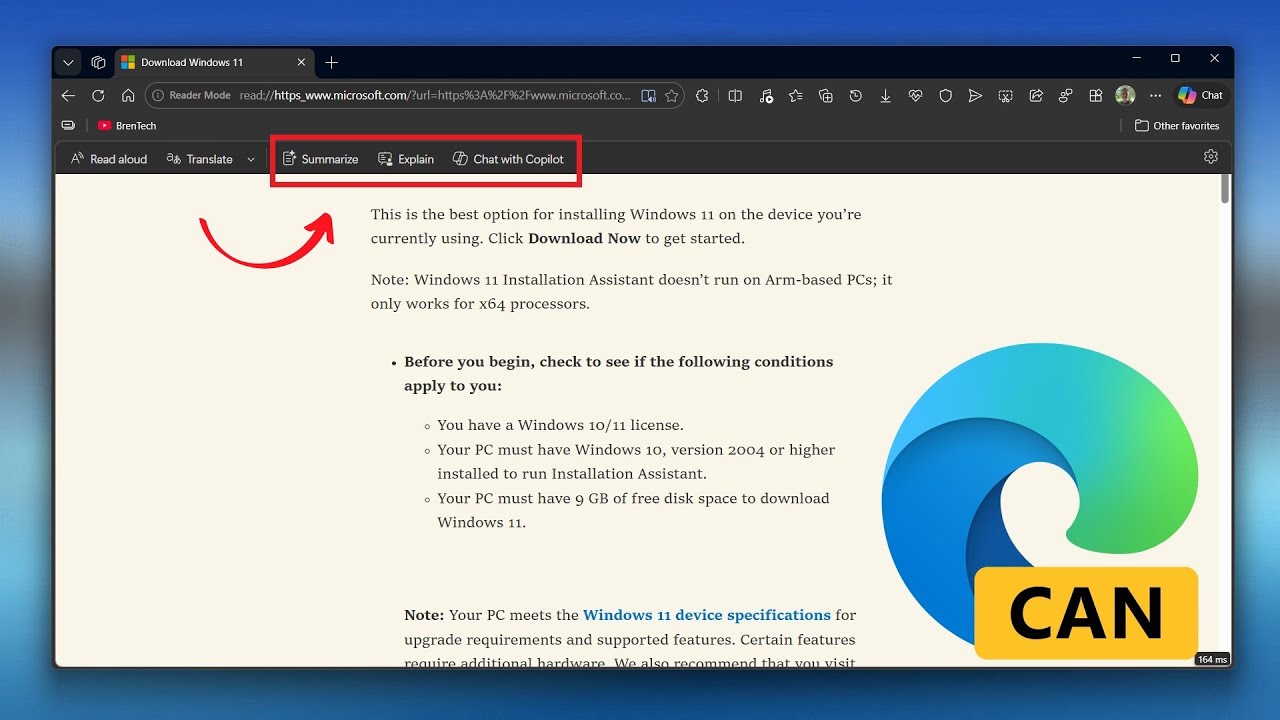Open Copilot Chat button
The image size is (1280, 720).
[x=1200, y=96]
